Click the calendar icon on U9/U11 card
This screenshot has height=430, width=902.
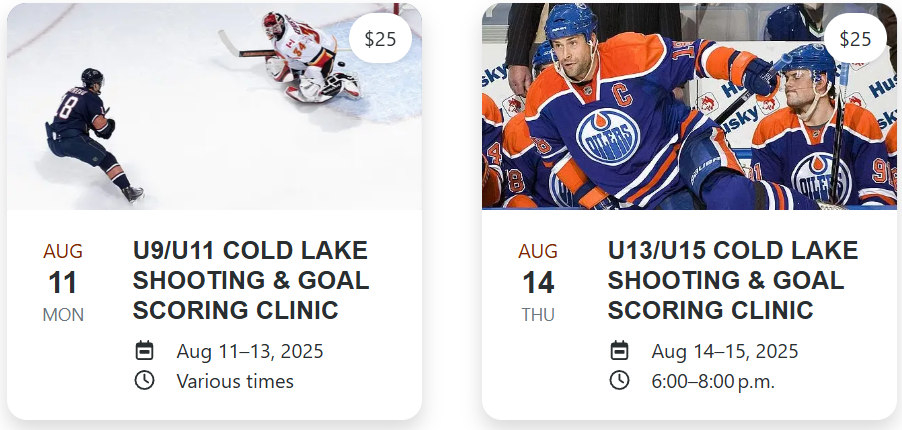coord(144,351)
